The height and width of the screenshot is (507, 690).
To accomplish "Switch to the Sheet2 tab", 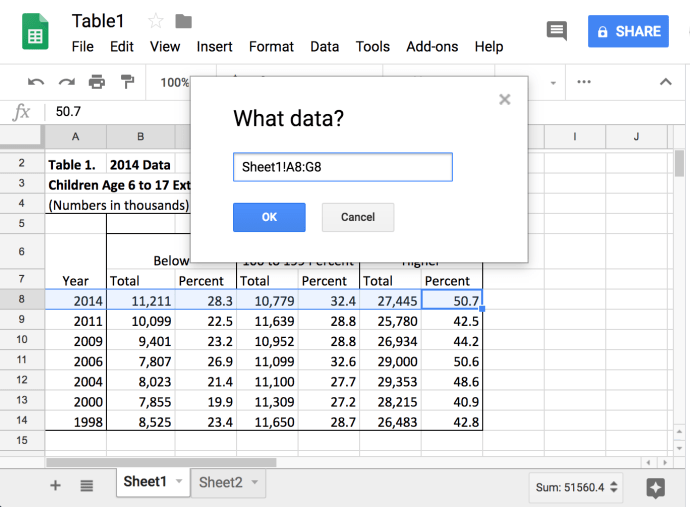I will pos(220,482).
